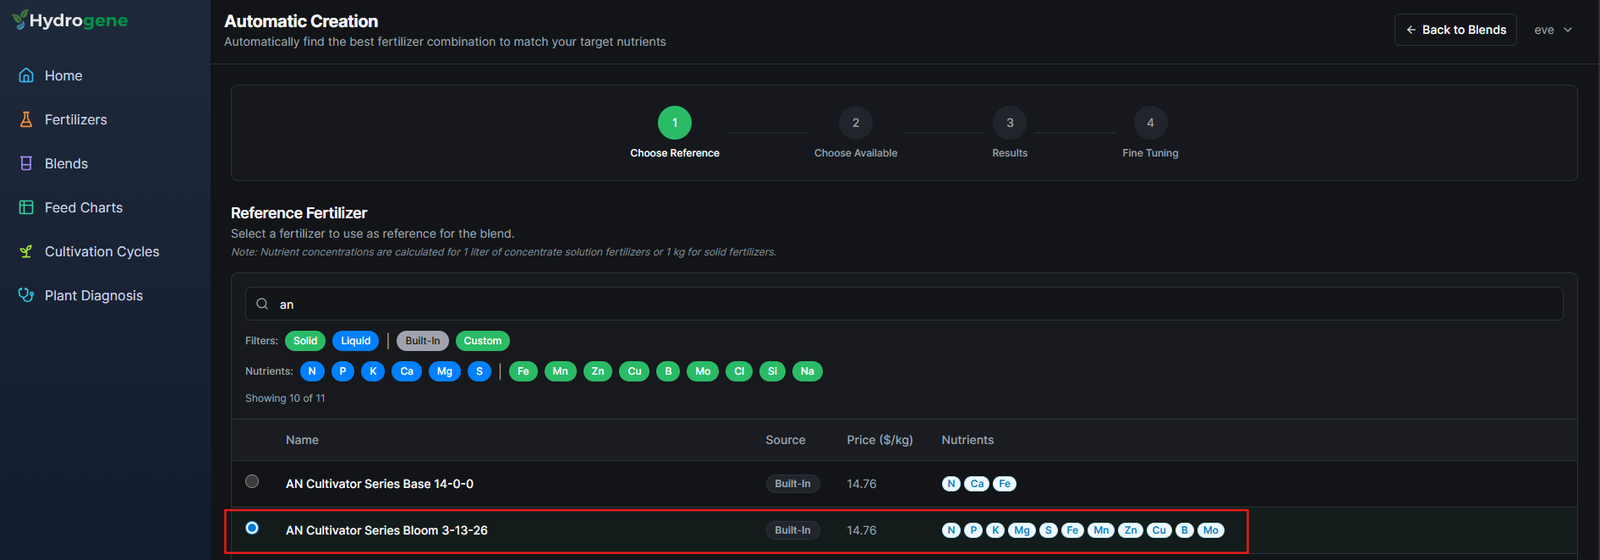Open the eve user dropdown
Viewport: 1600px width, 560px height.
coord(1553,30)
